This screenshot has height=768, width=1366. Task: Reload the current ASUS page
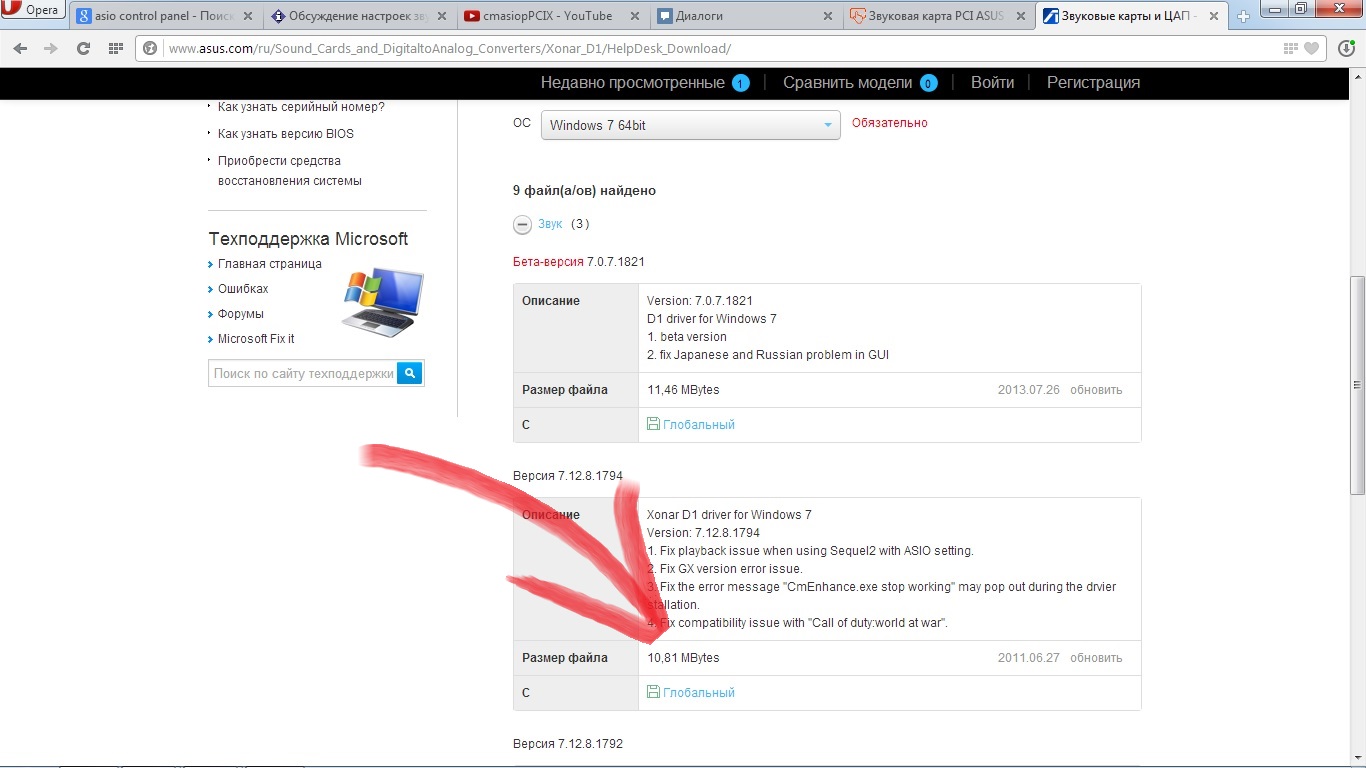click(84, 48)
